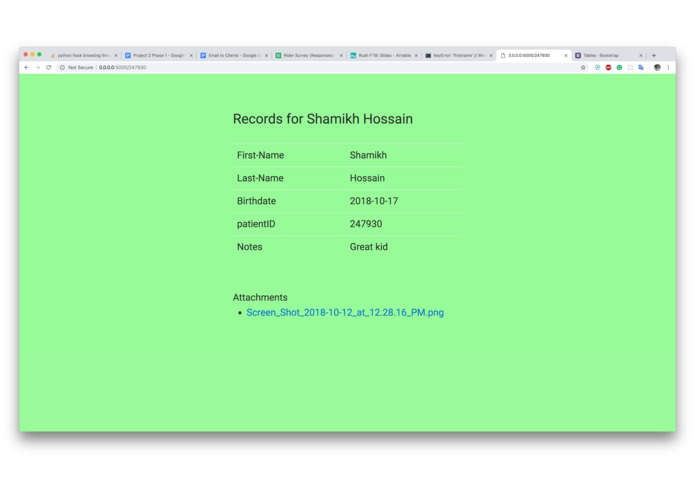The width and height of the screenshot is (695, 494).
Task: Click the First-Name label cell
Action: pos(260,155)
